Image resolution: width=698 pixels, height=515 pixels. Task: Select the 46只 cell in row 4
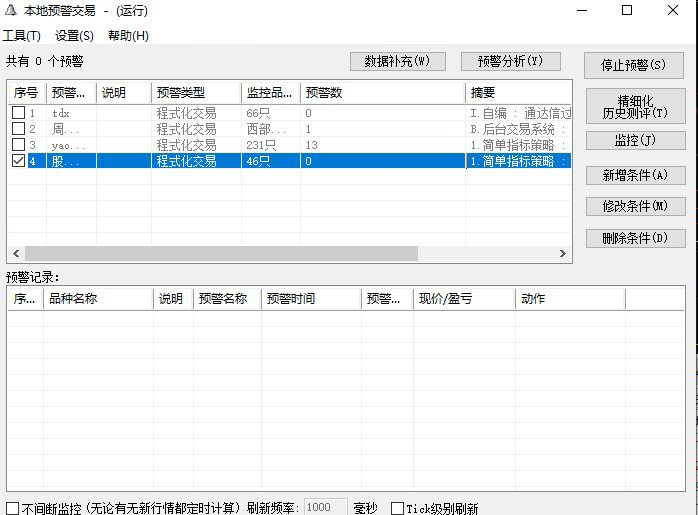click(271, 161)
